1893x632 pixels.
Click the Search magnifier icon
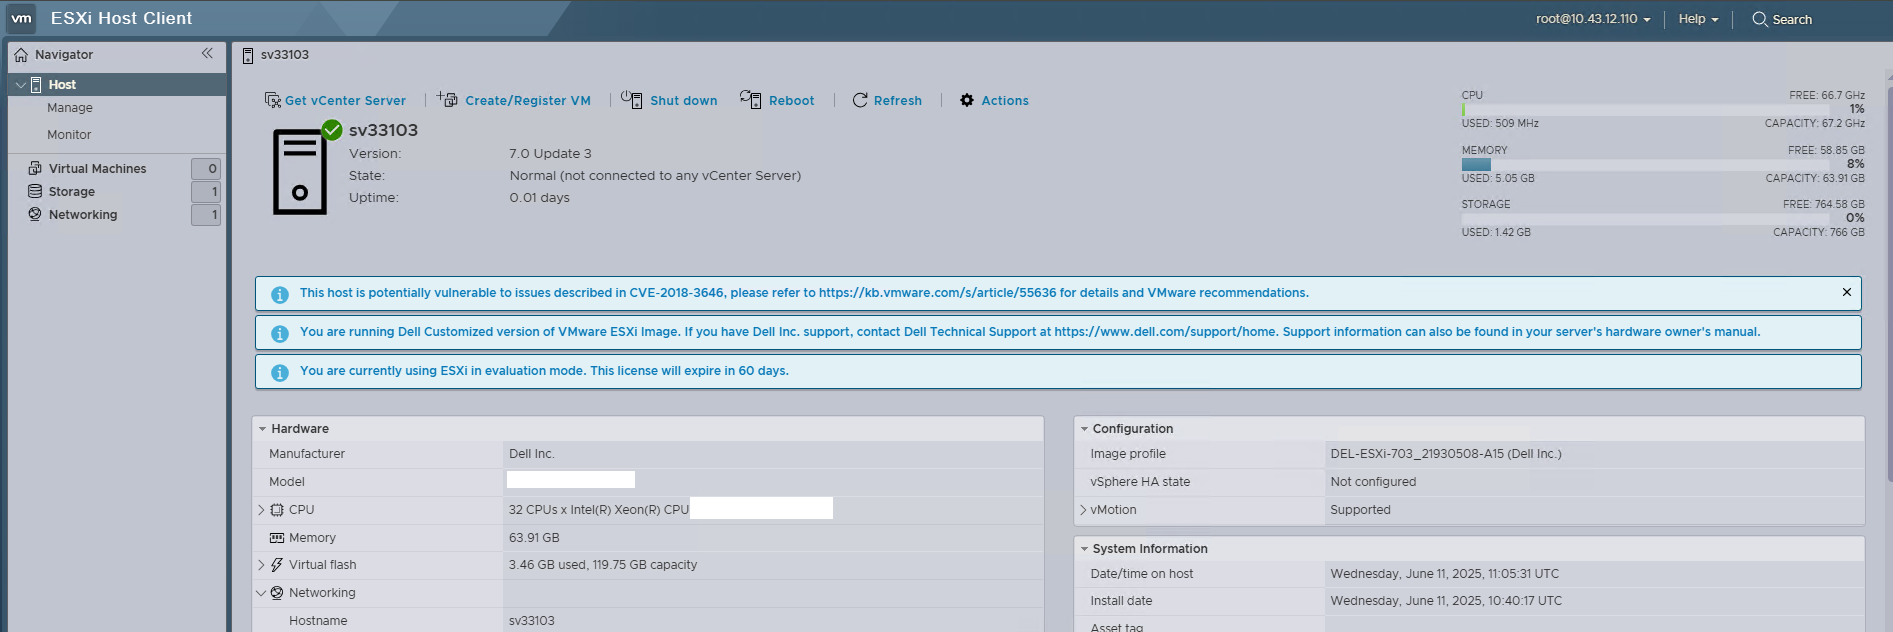click(x=1760, y=19)
